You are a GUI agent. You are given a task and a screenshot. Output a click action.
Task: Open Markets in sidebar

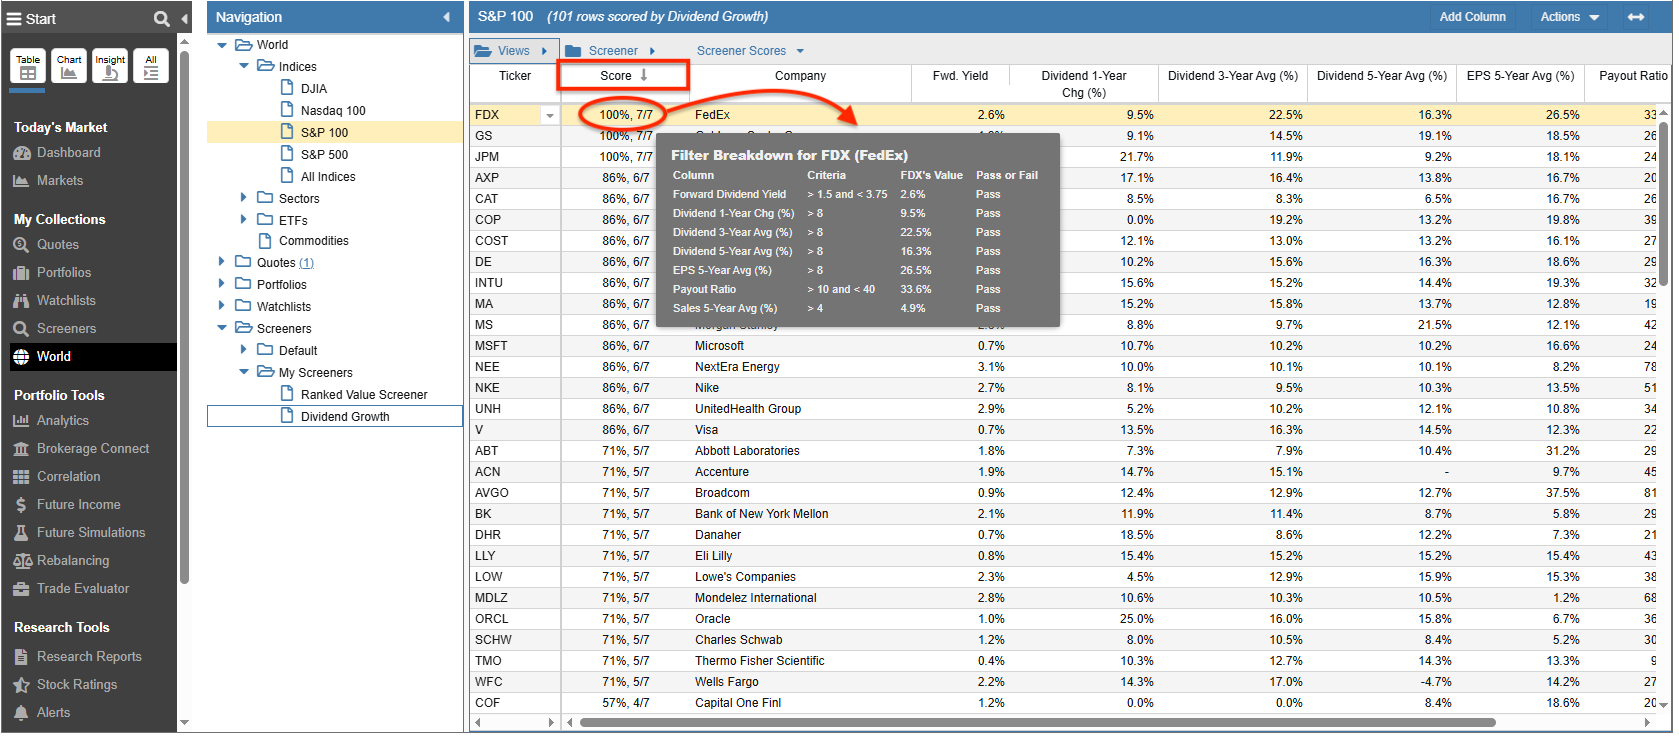(x=48, y=181)
